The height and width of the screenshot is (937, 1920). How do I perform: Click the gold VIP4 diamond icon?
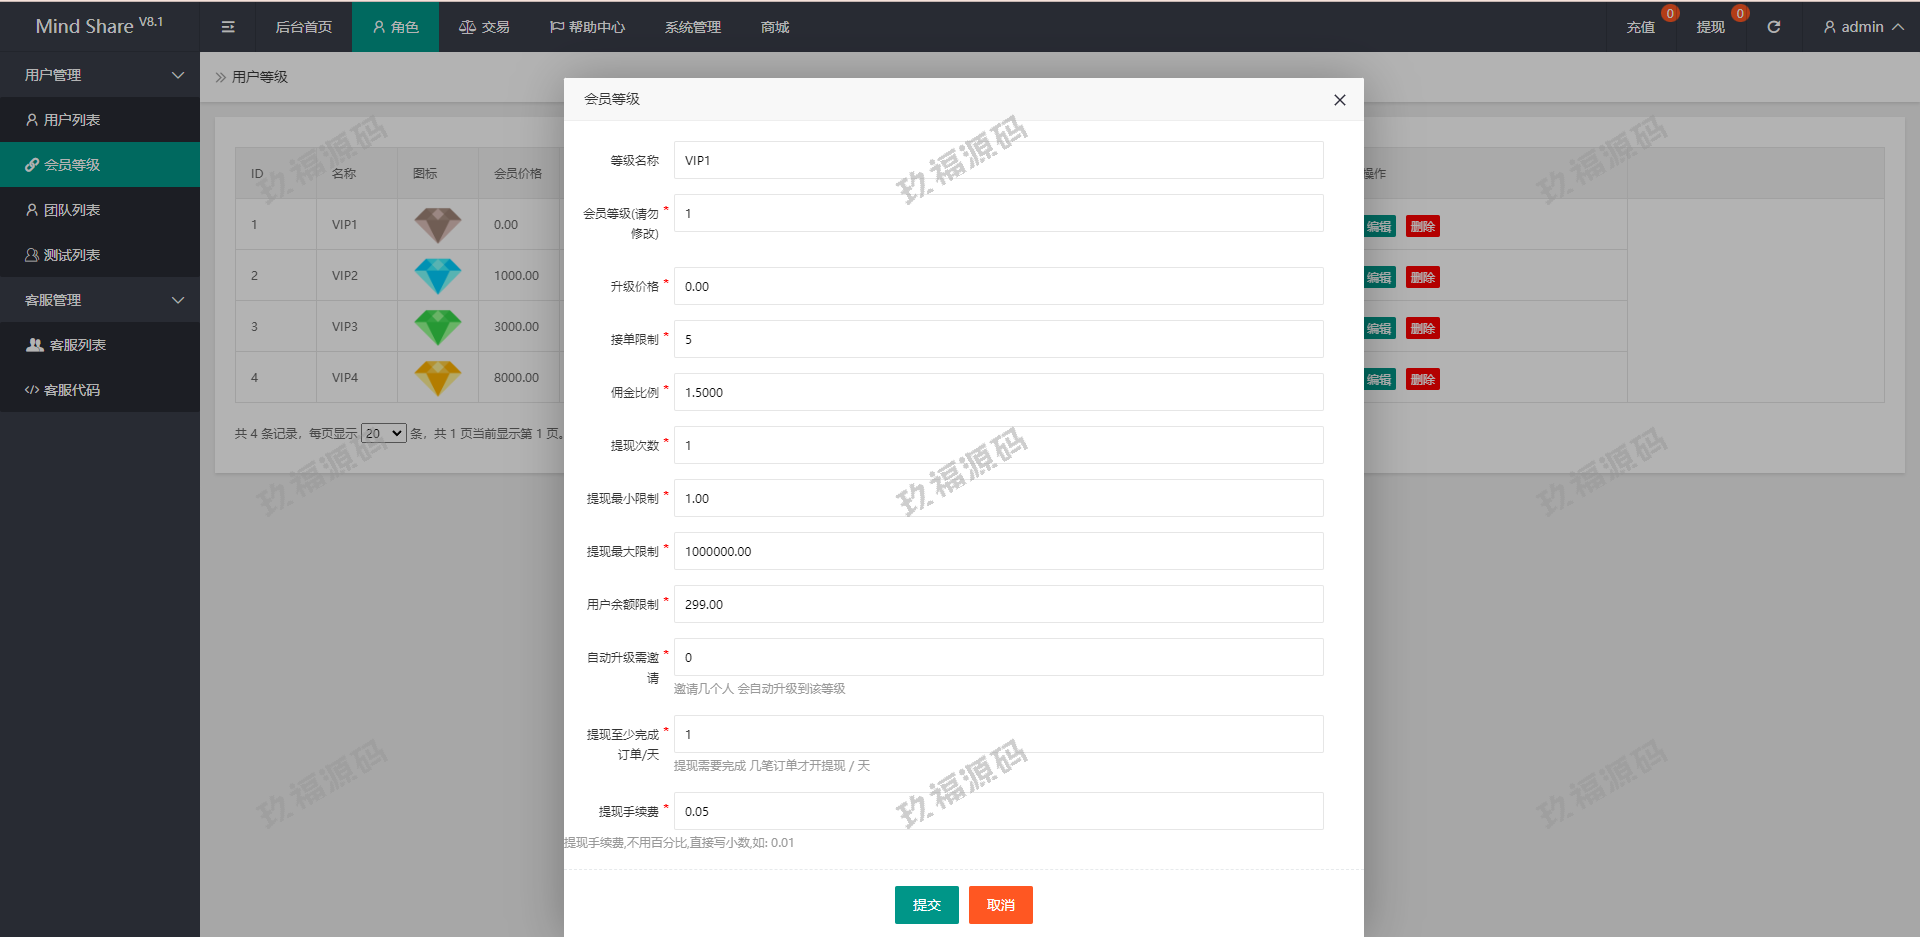438,378
